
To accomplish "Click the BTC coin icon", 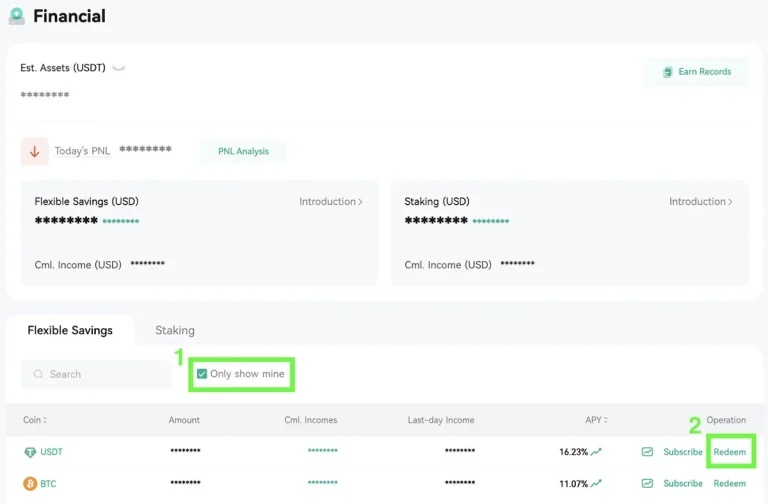I will pos(30,484).
